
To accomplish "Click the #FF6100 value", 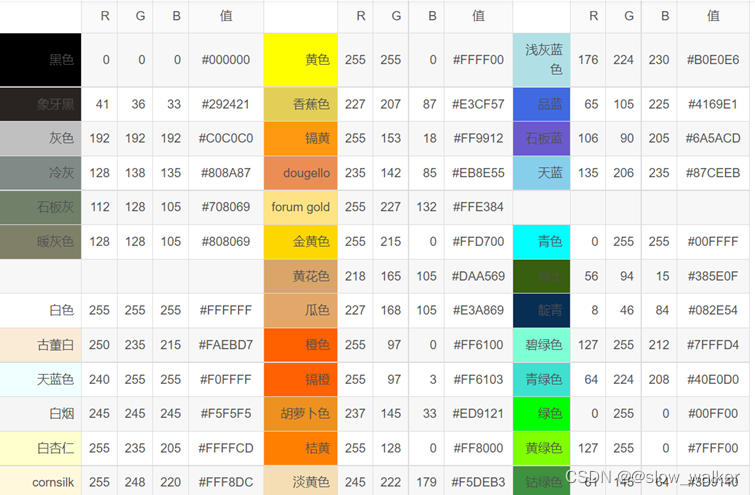I will (478, 345).
